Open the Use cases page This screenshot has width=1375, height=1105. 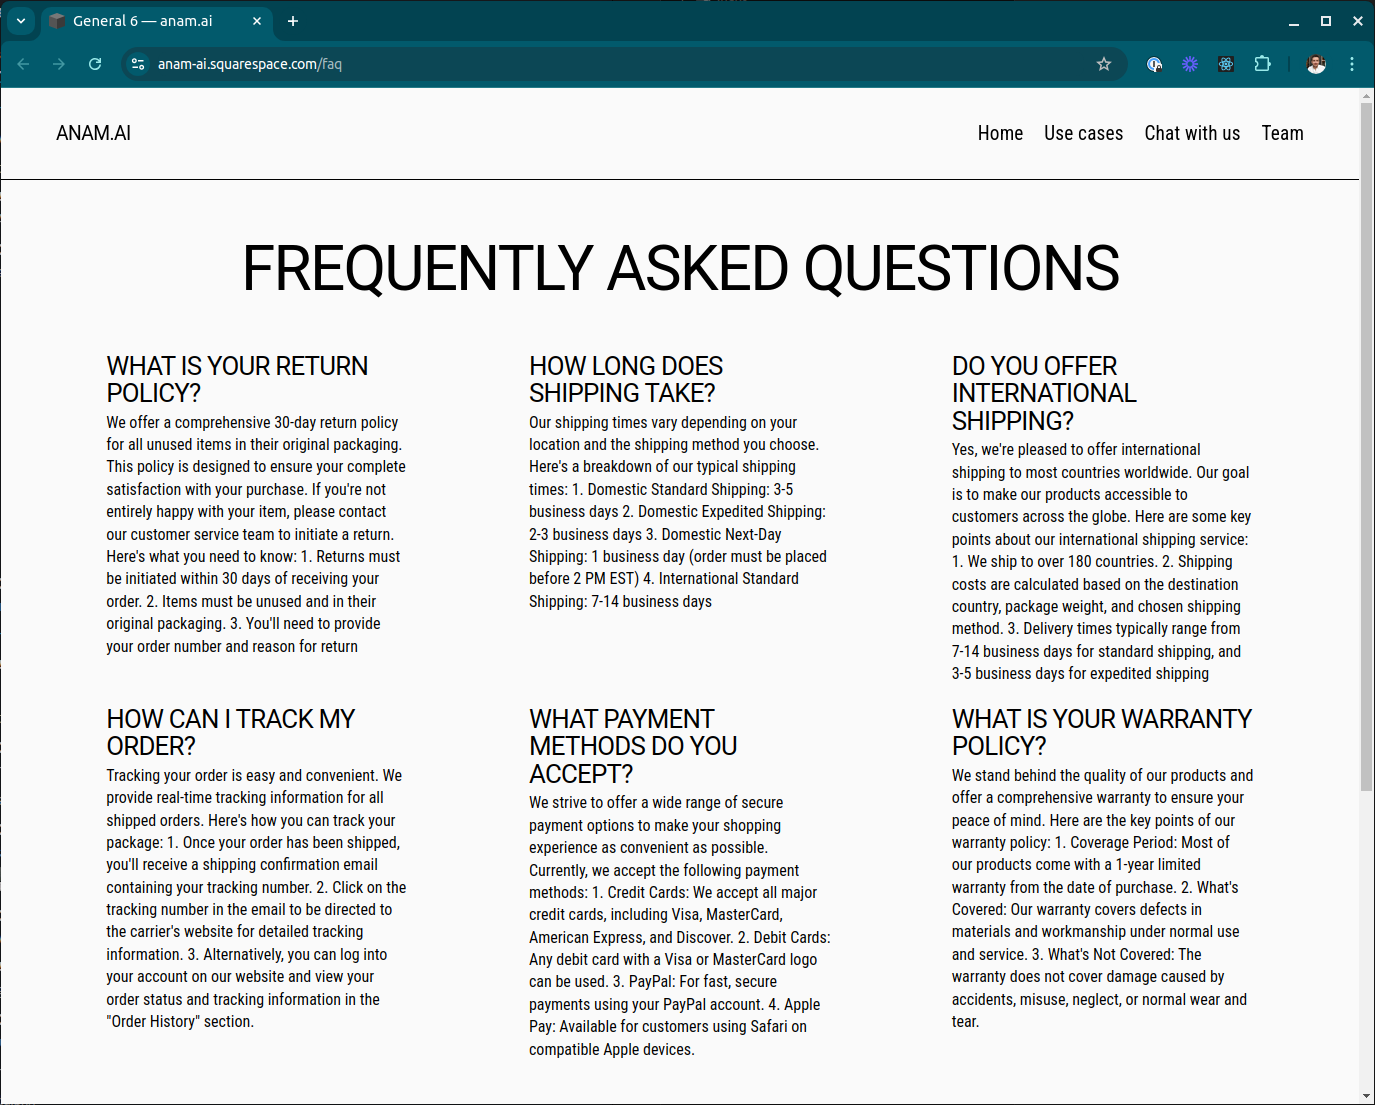pos(1083,132)
